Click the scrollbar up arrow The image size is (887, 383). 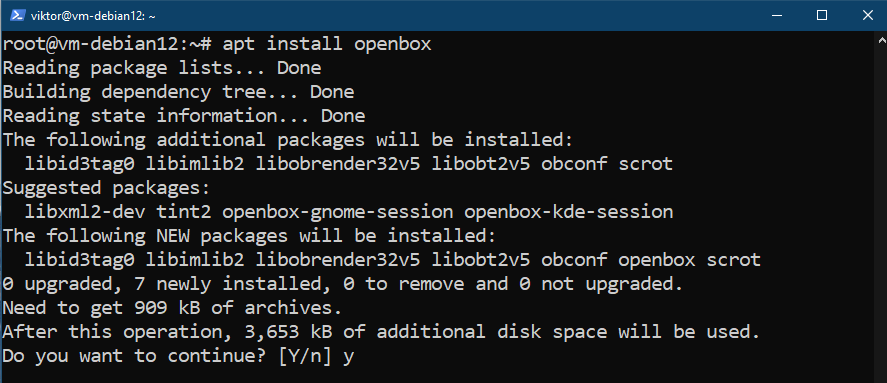882,40
